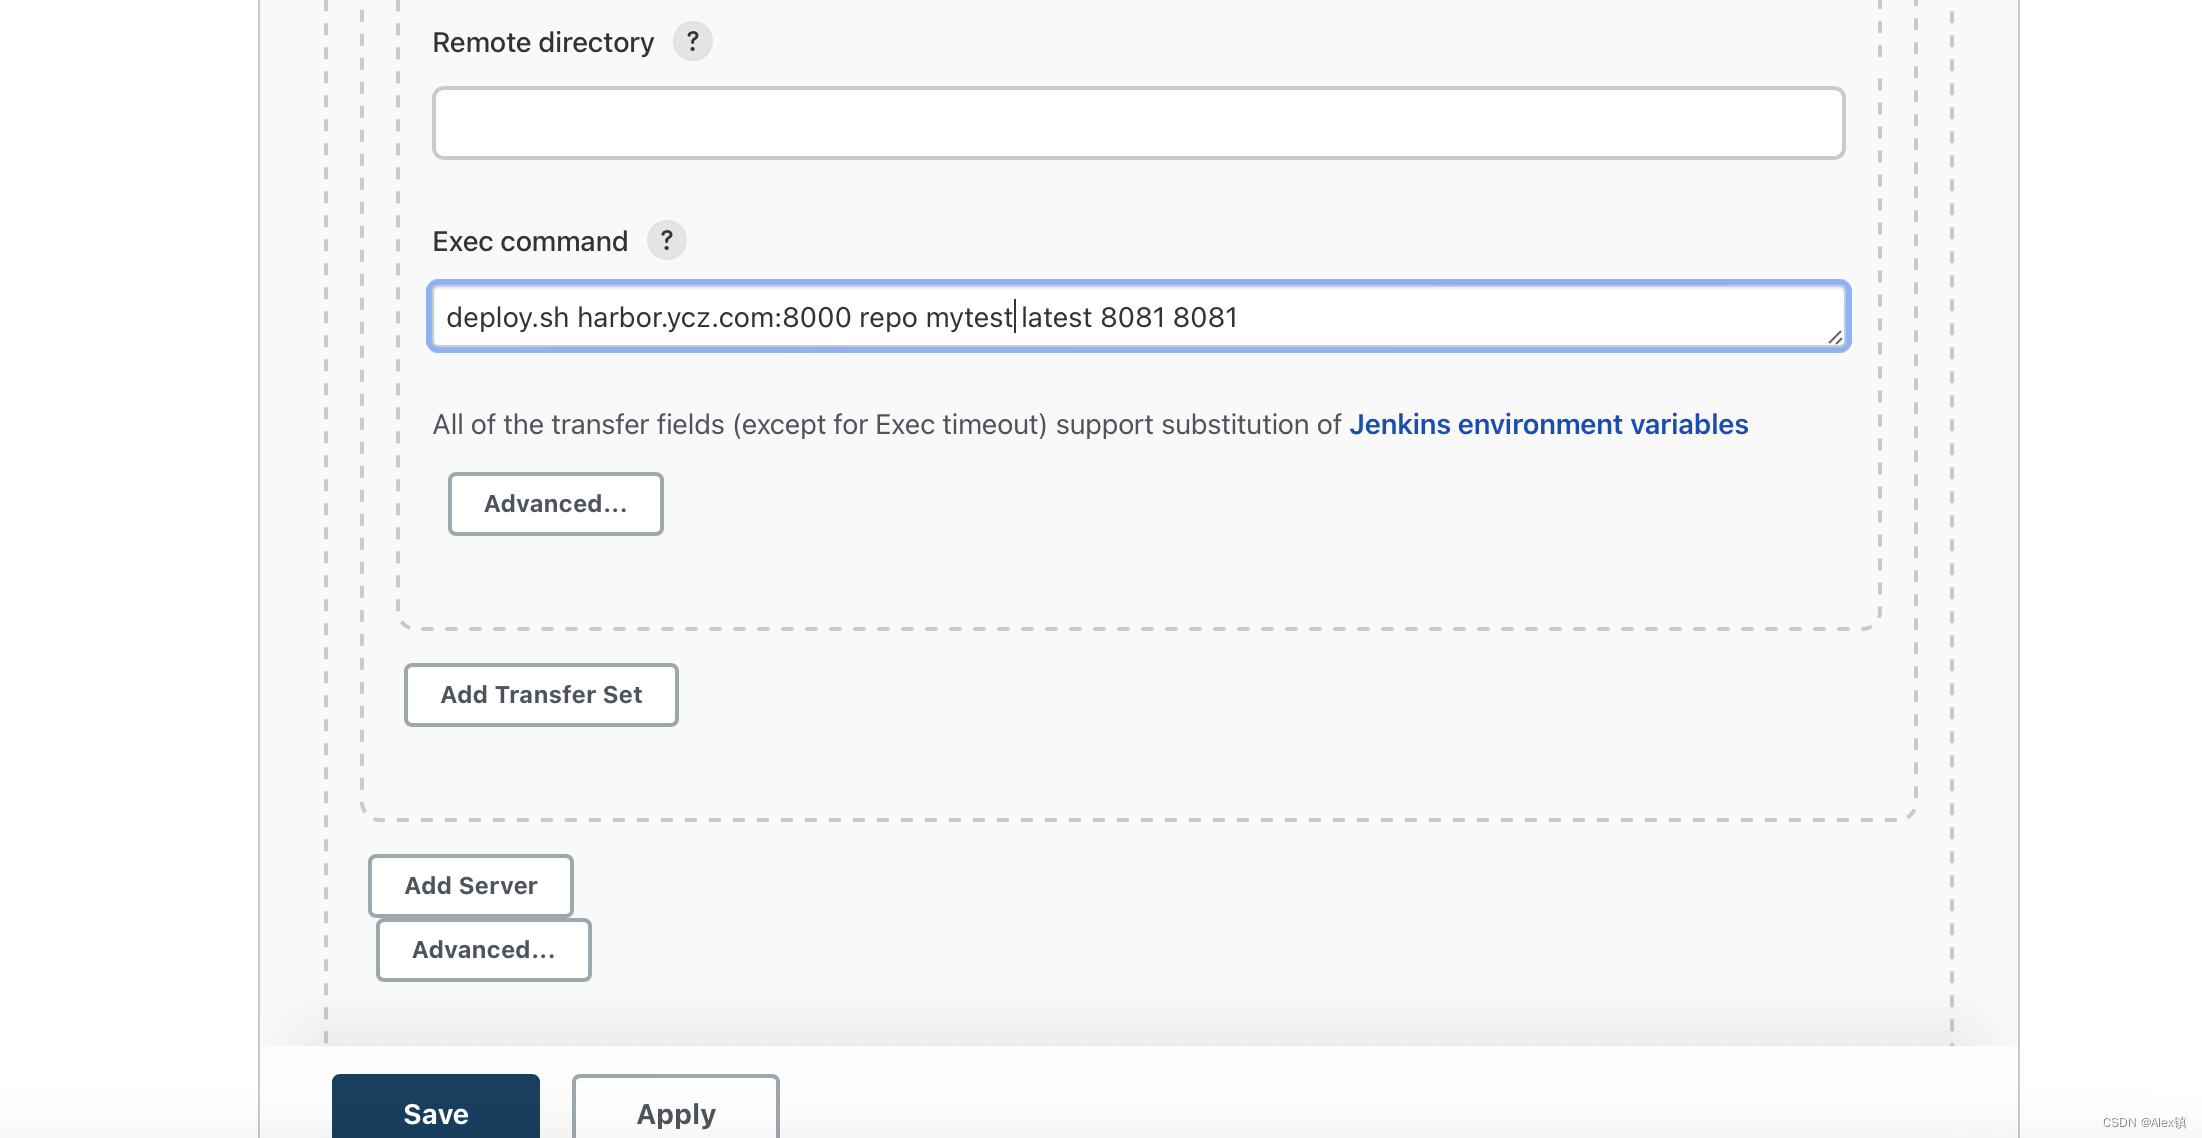This screenshot has width=2202, height=1138.
Task: Open the Jenkins environment variables link
Action: point(1548,425)
